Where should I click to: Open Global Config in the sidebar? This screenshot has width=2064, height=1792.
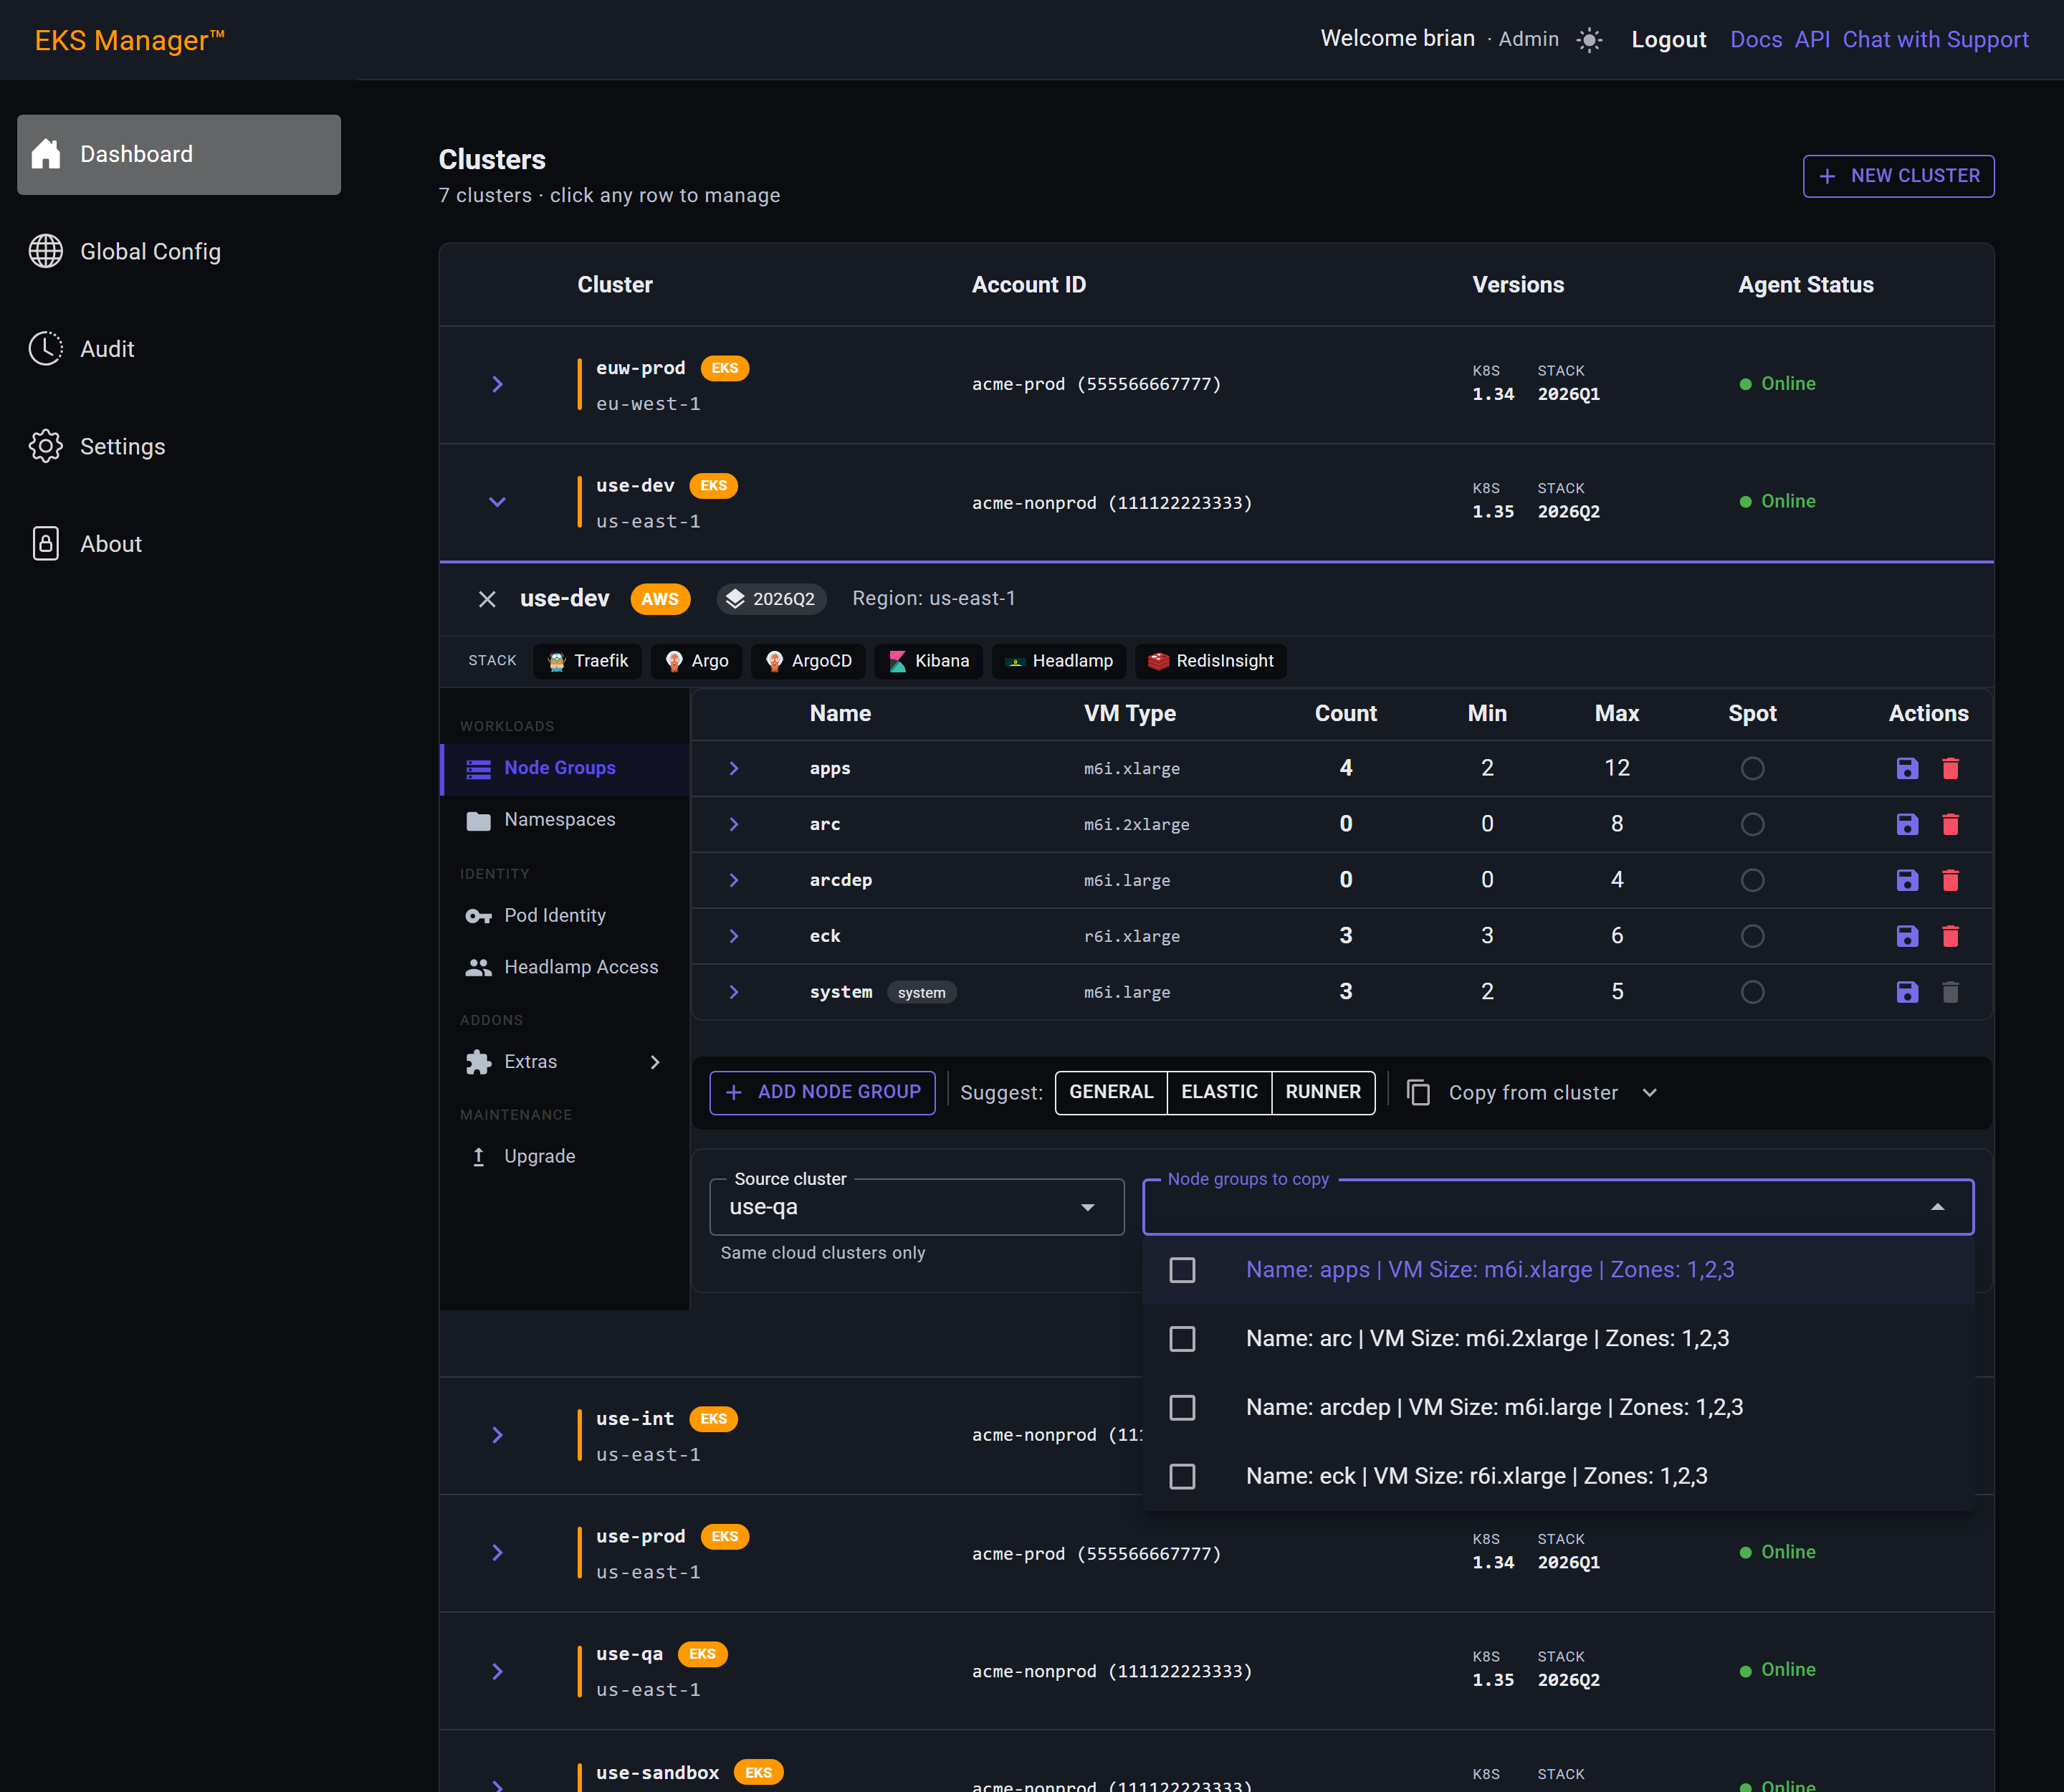point(179,252)
